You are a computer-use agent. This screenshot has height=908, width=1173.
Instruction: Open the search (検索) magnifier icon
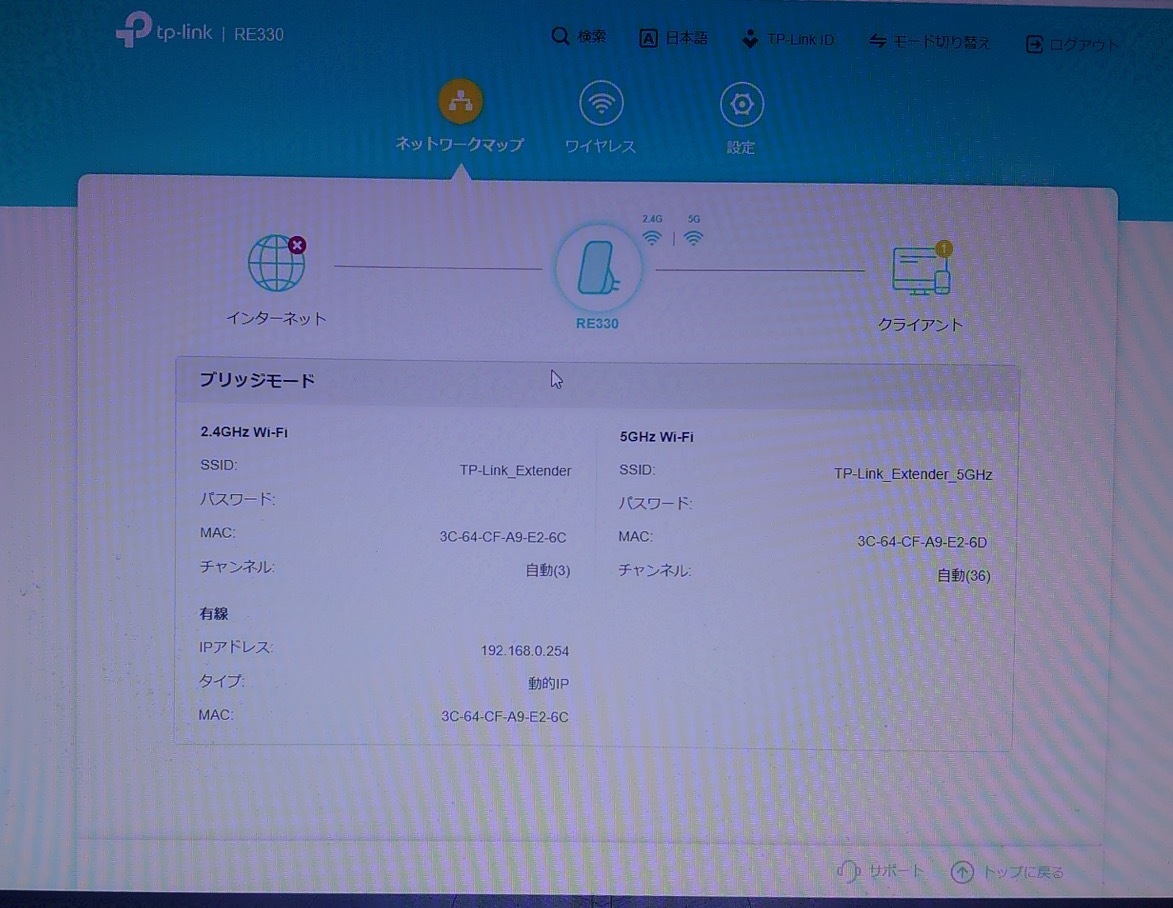point(560,36)
